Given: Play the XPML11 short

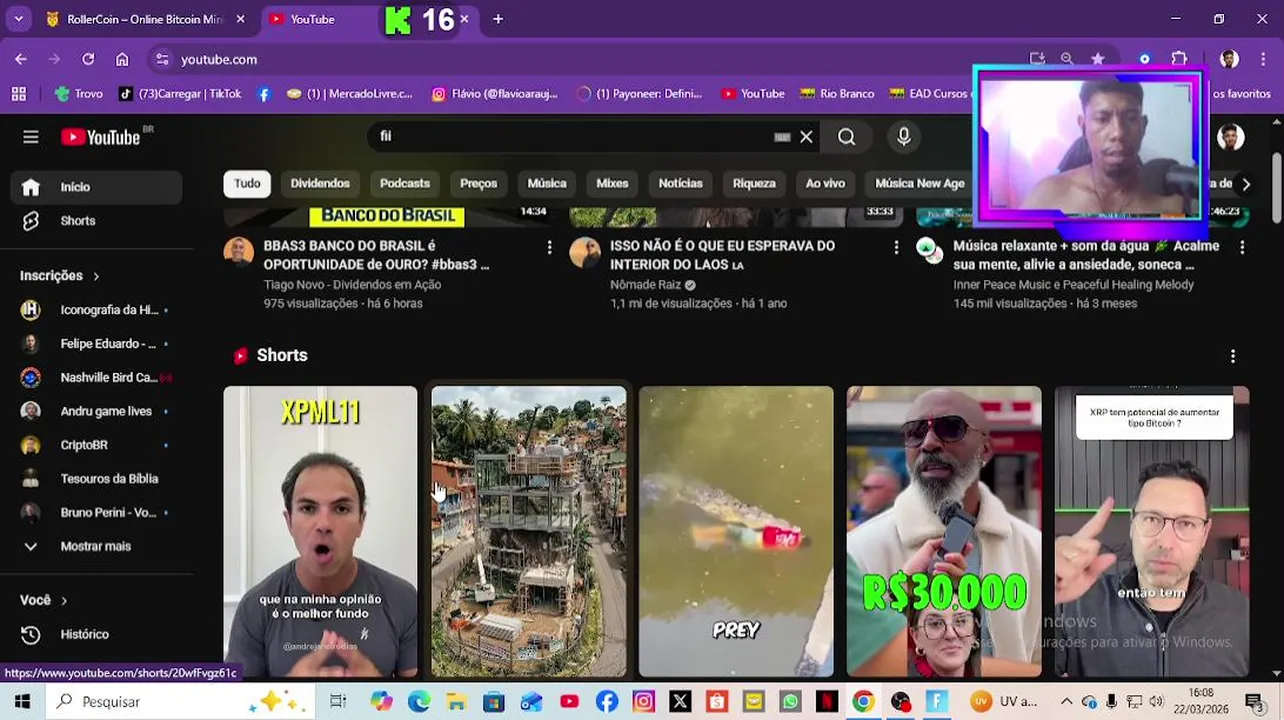Looking at the screenshot, I should [320, 531].
